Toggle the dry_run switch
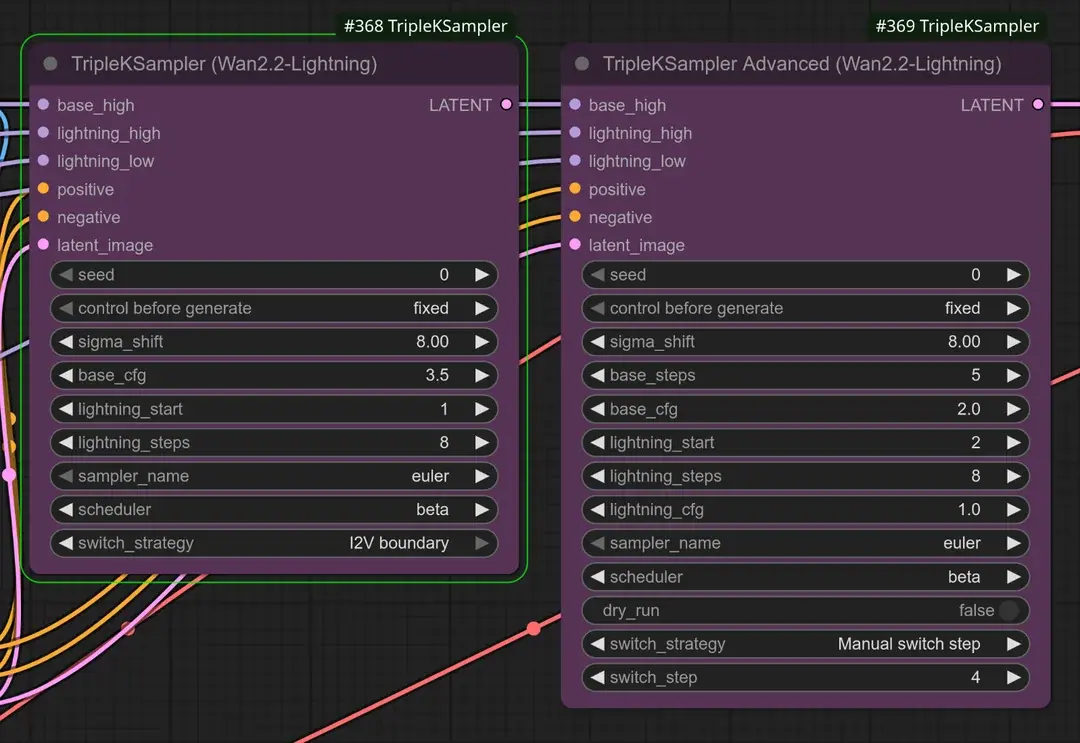This screenshot has width=1080, height=743. tap(1008, 610)
